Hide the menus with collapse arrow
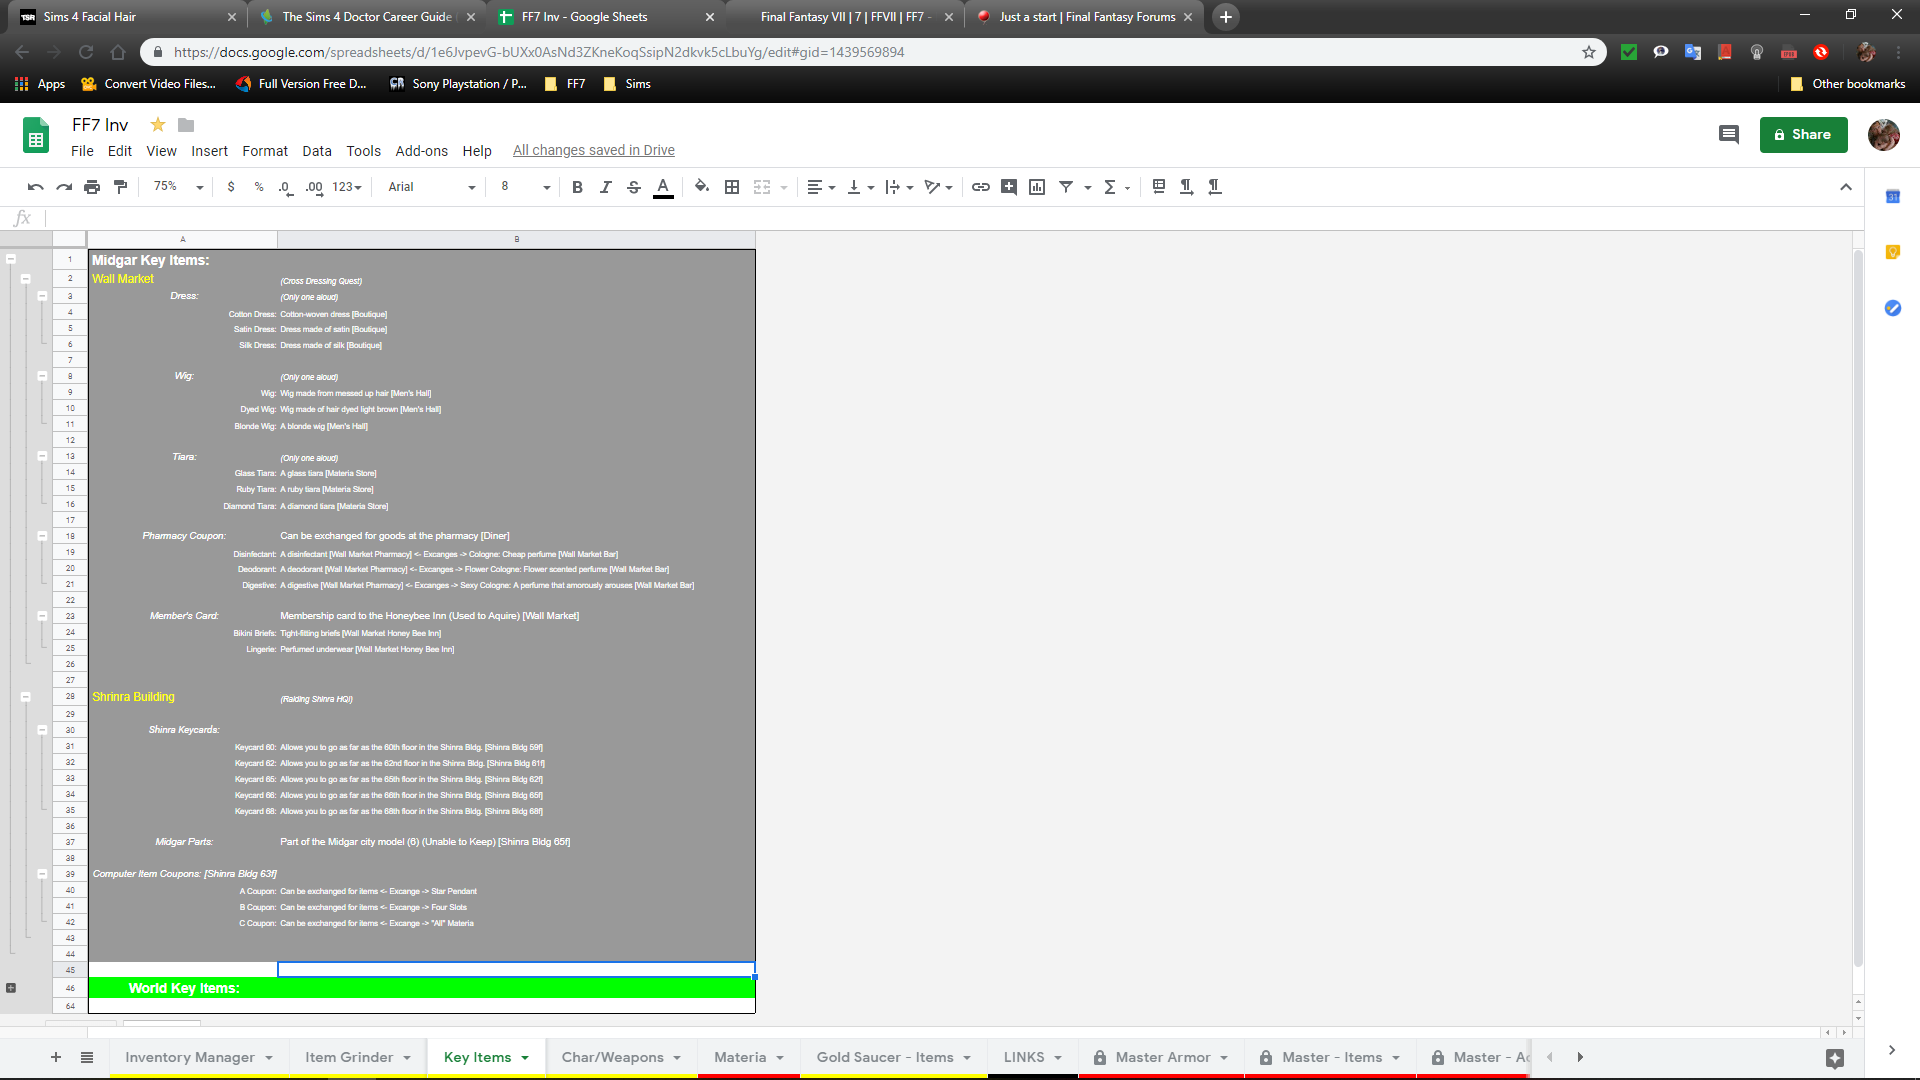This screenshot has height=1080, width=1920. click(1846, 187)
